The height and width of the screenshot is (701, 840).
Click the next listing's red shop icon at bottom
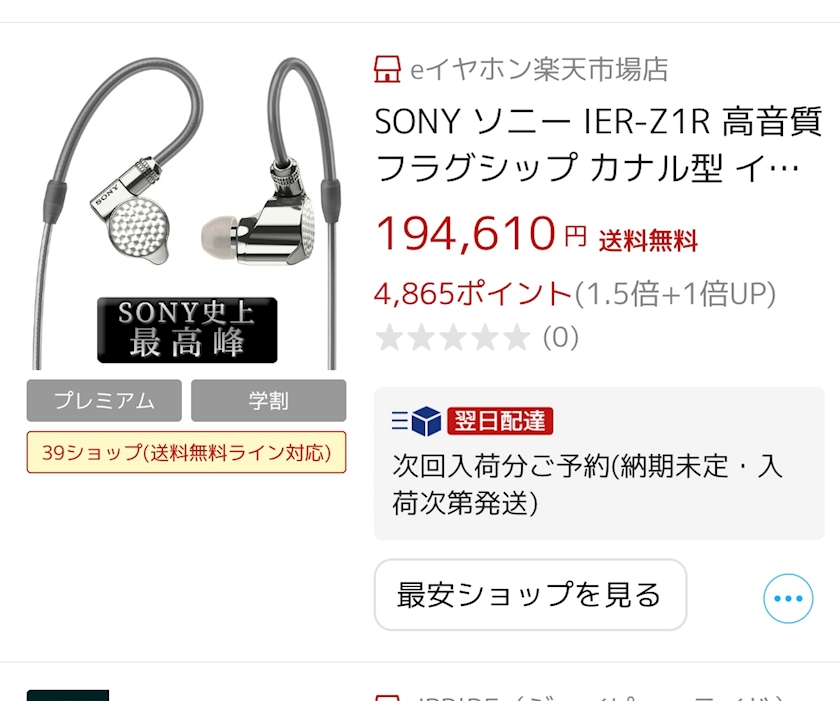click(x=387, y=698)
